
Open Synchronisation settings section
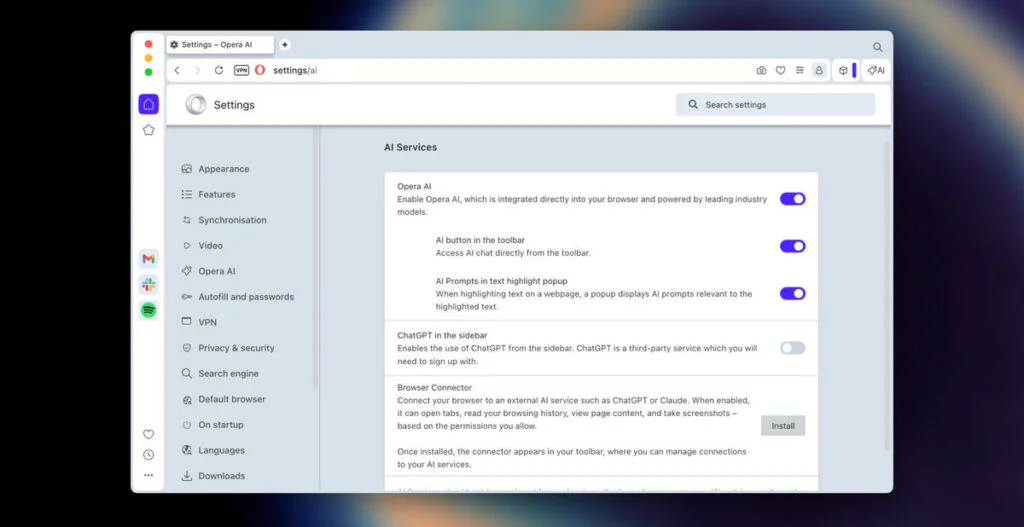224,220
